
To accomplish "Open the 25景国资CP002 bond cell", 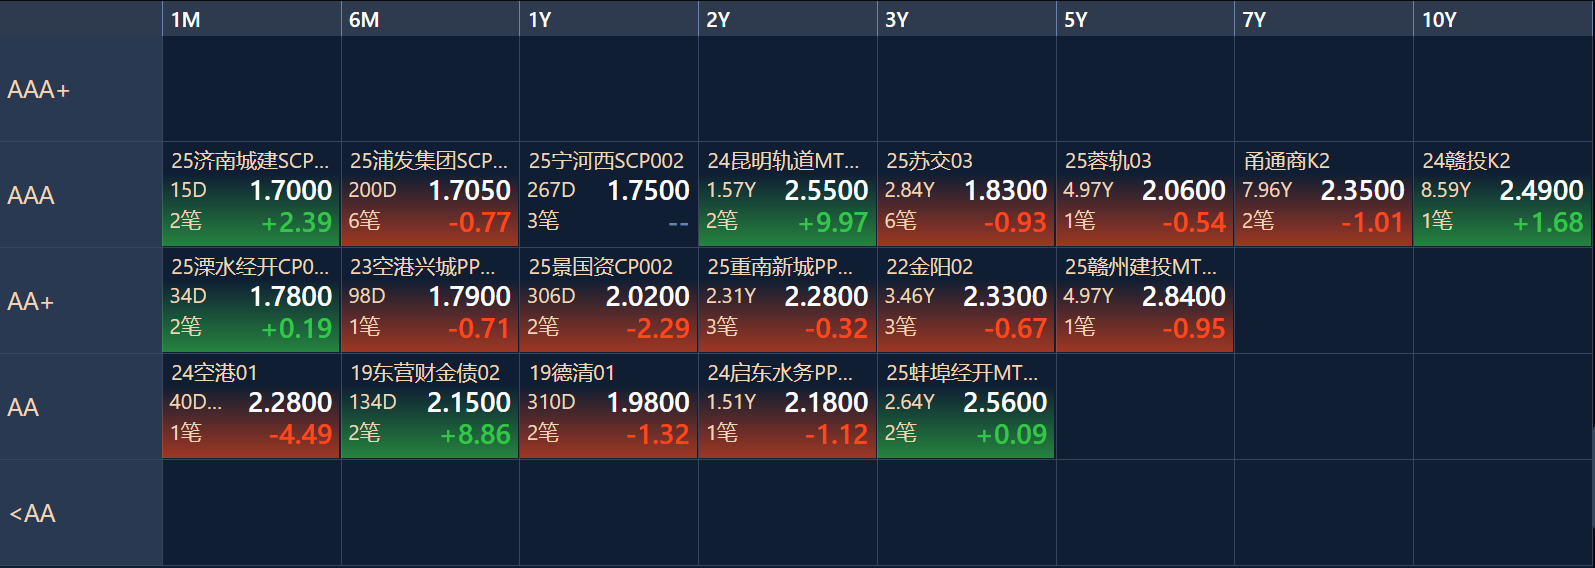I will click(x=608, y=300).
